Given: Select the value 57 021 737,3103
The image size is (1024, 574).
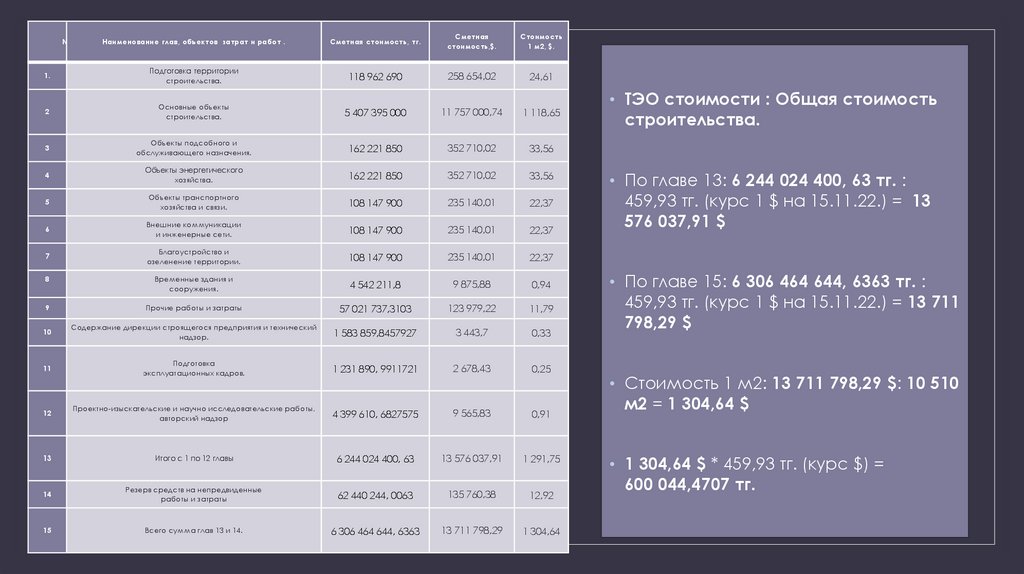Looking at the screenshot, I should (375, 308).
